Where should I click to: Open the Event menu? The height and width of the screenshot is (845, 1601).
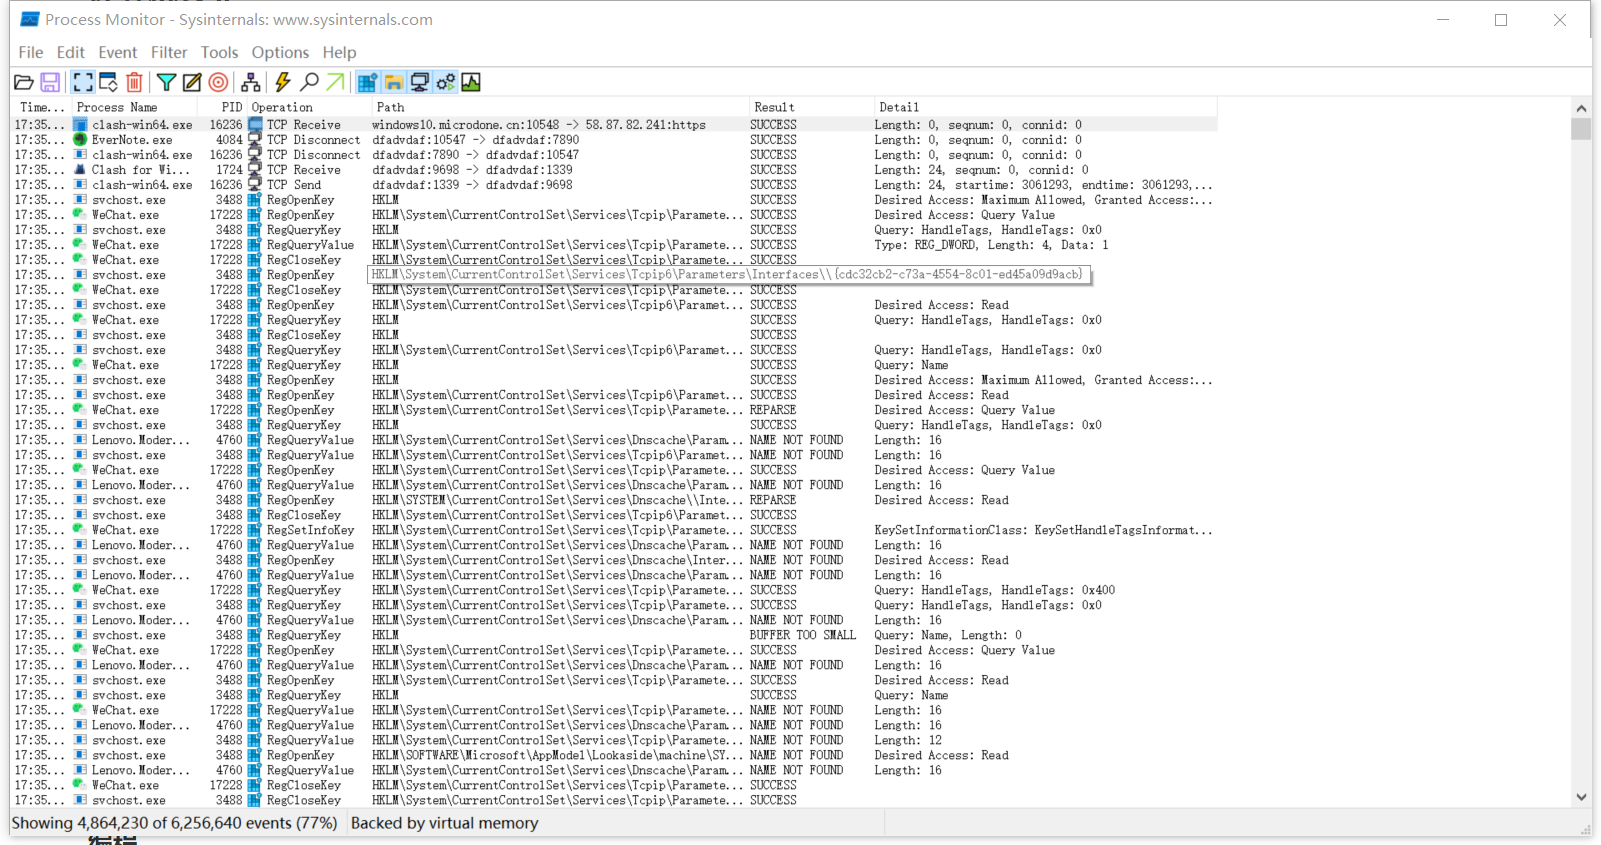(x=118, y=52)
